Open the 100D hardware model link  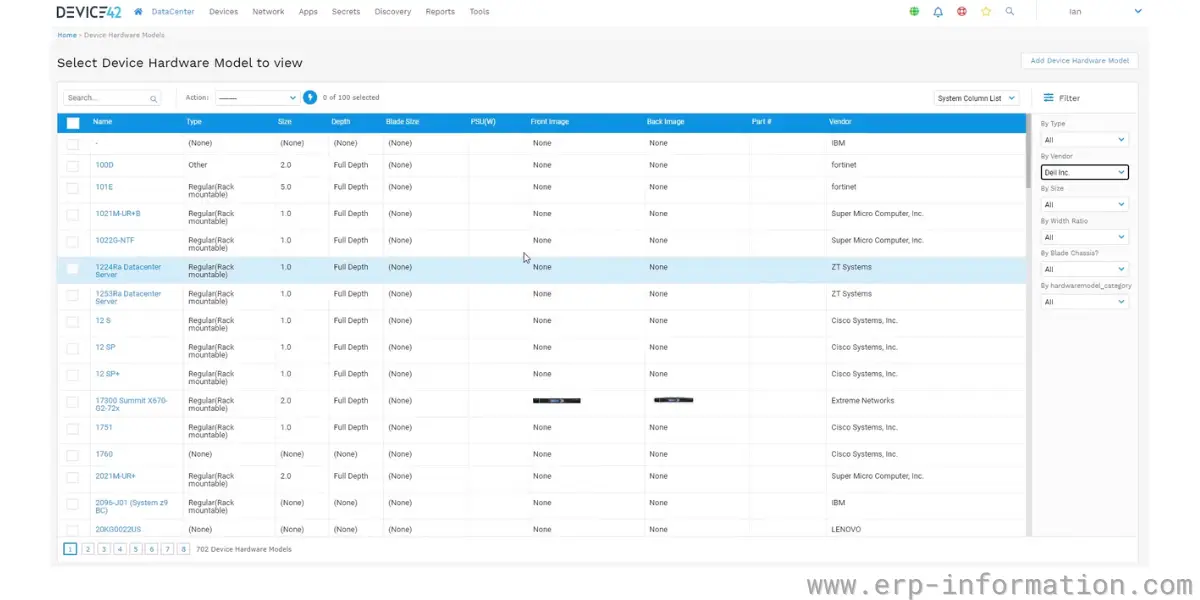(x=105, y=165)
